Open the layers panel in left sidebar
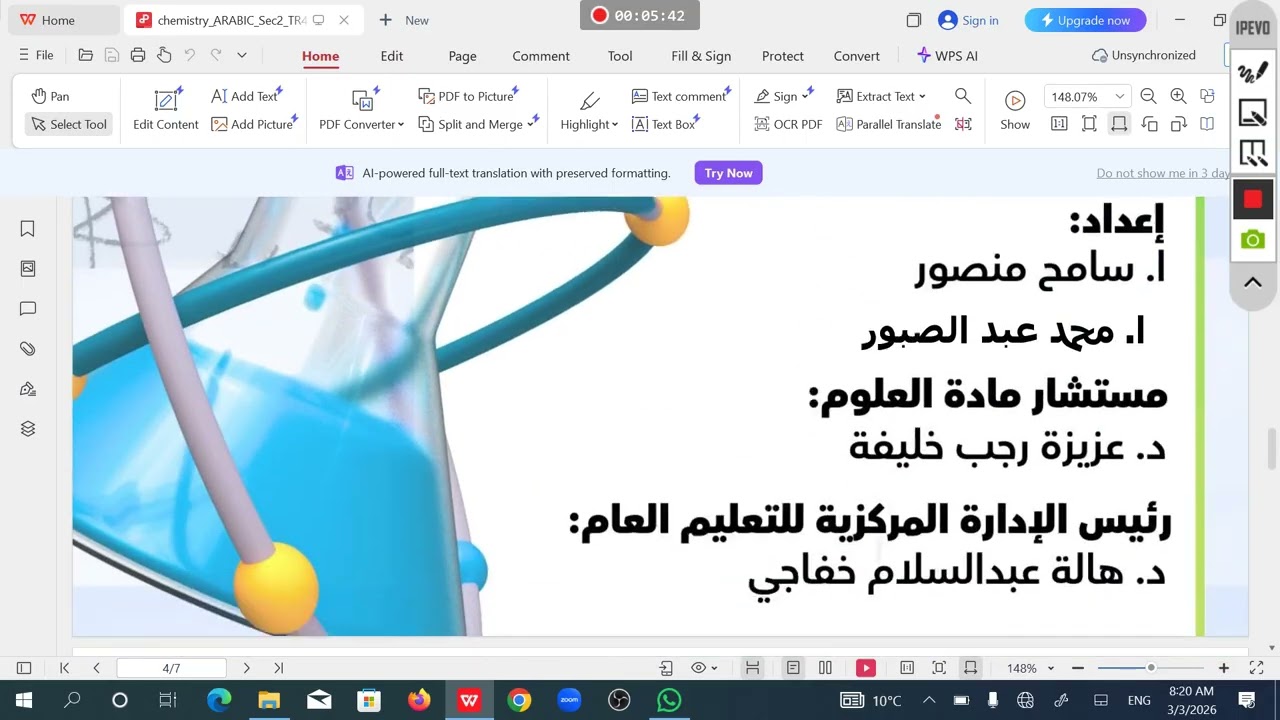The width and height of the screenshot is (1280, 720). point(28,429)
